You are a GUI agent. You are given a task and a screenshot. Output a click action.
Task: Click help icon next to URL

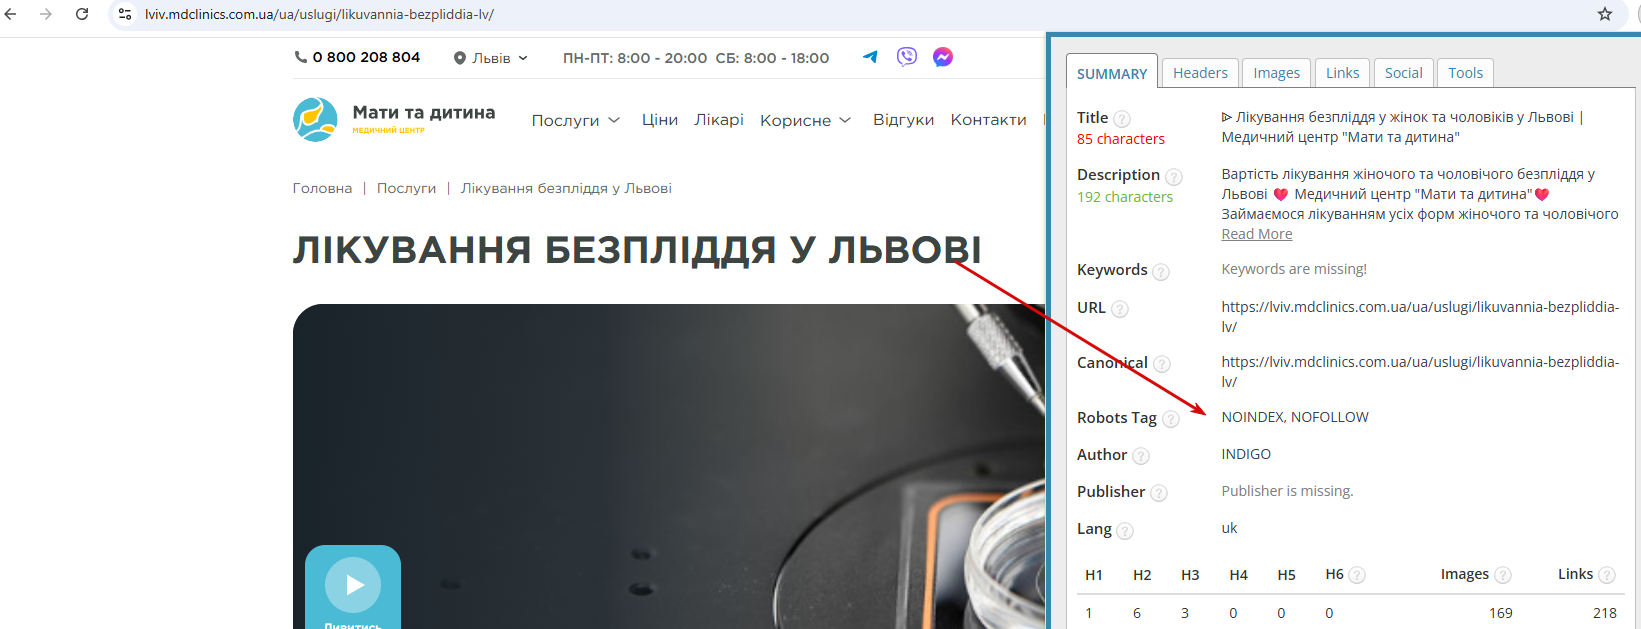click(1120, 309)
